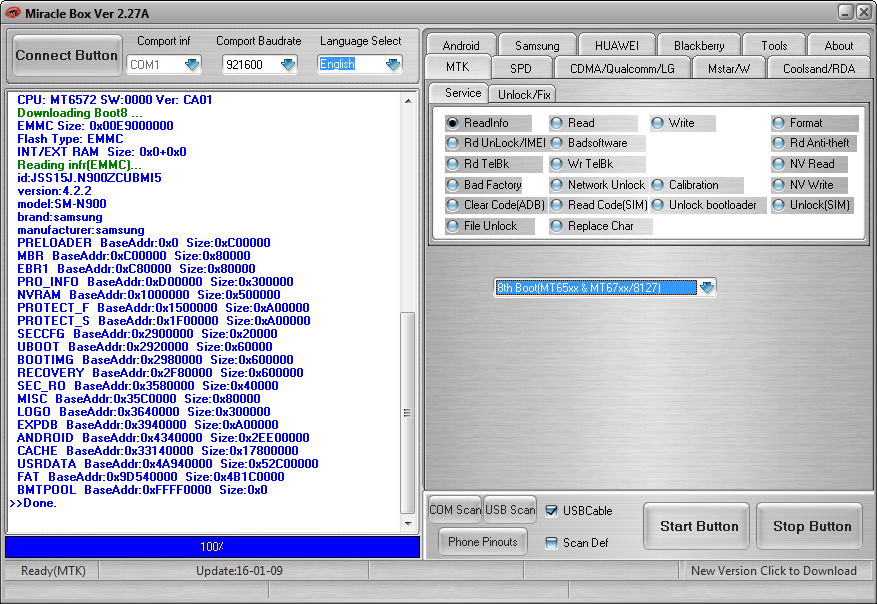Switch to the Samsung tab

click(x=537, y=45)
